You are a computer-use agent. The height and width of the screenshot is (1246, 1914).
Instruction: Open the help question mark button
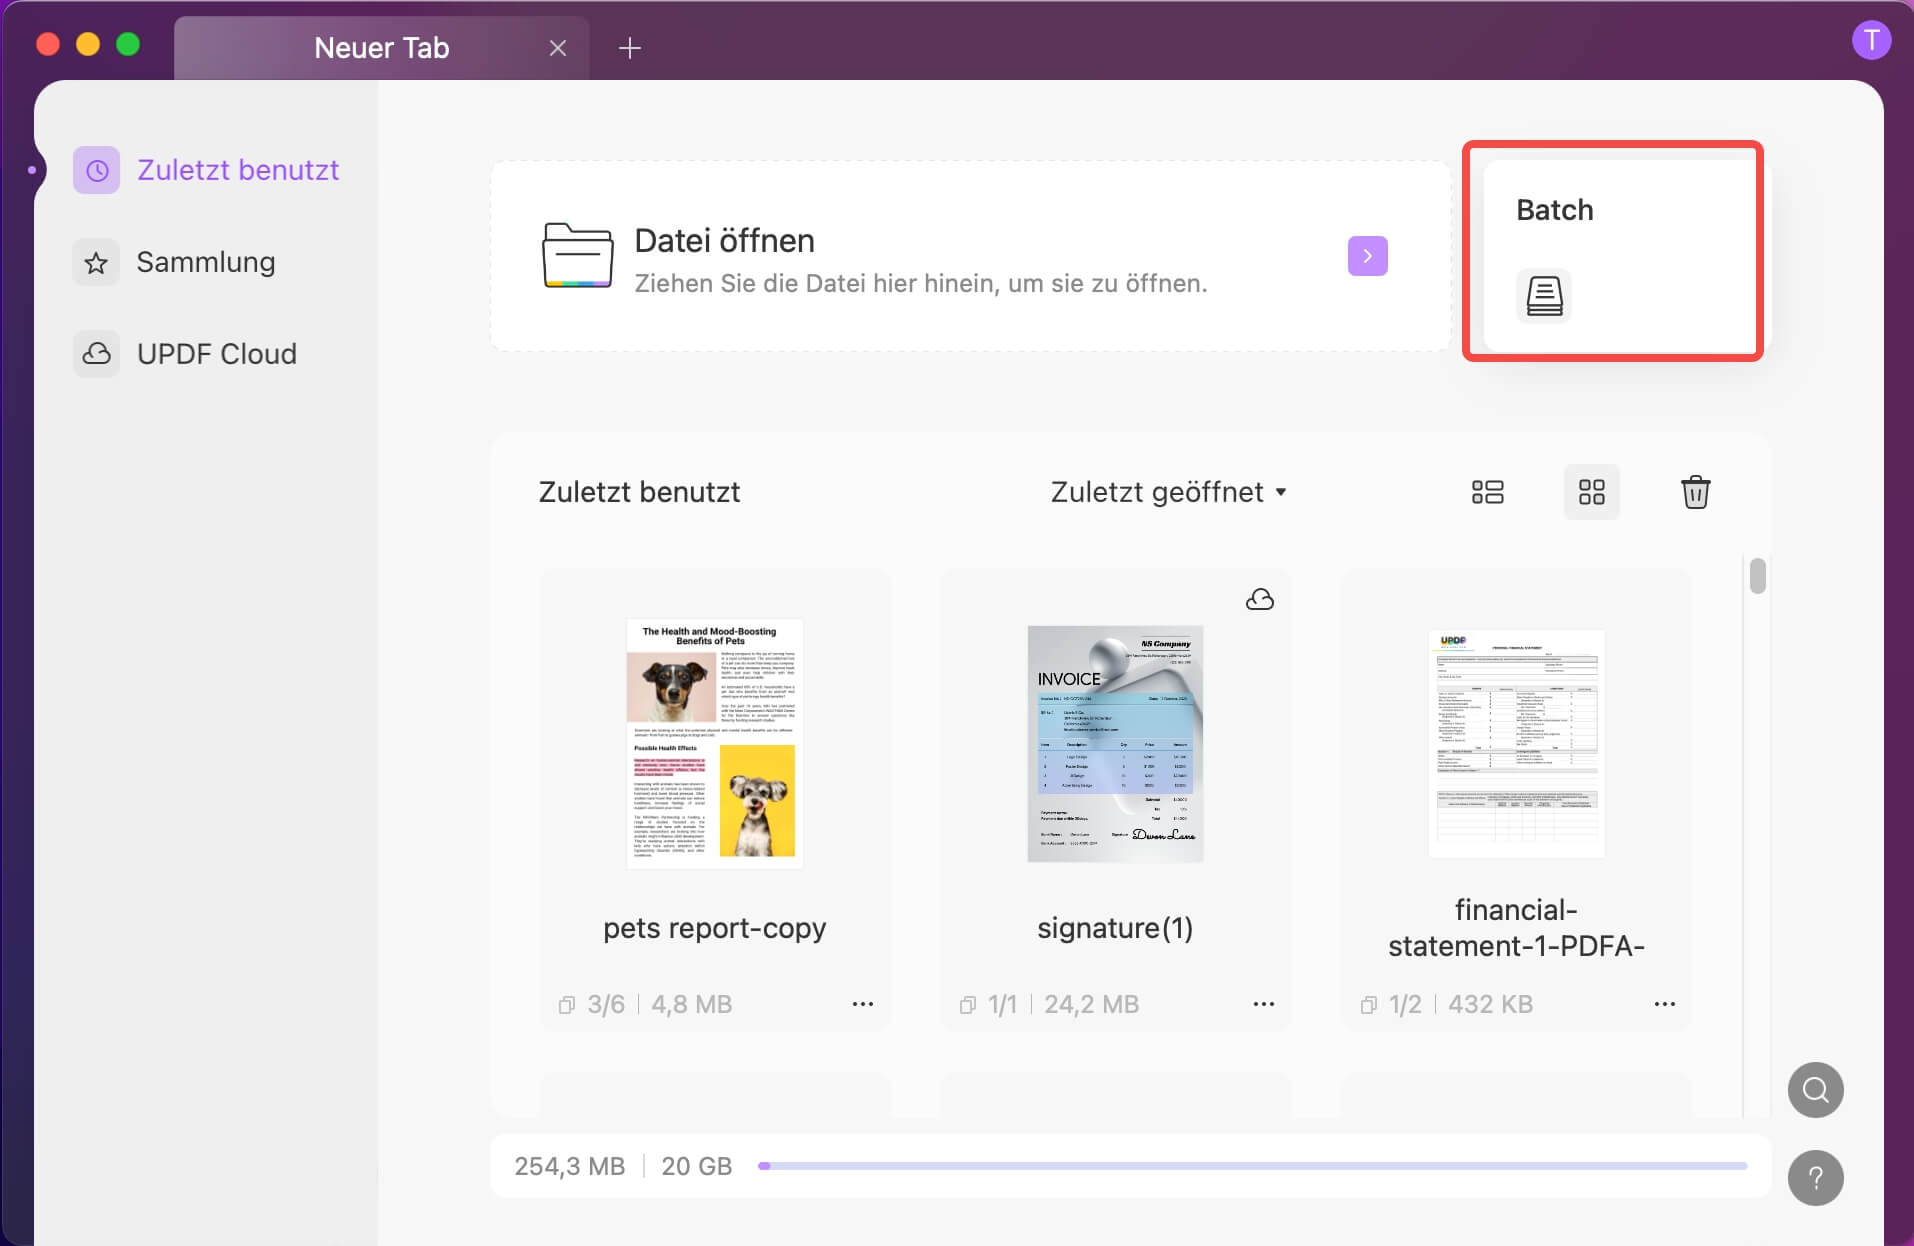(x=1815, y=1178)
